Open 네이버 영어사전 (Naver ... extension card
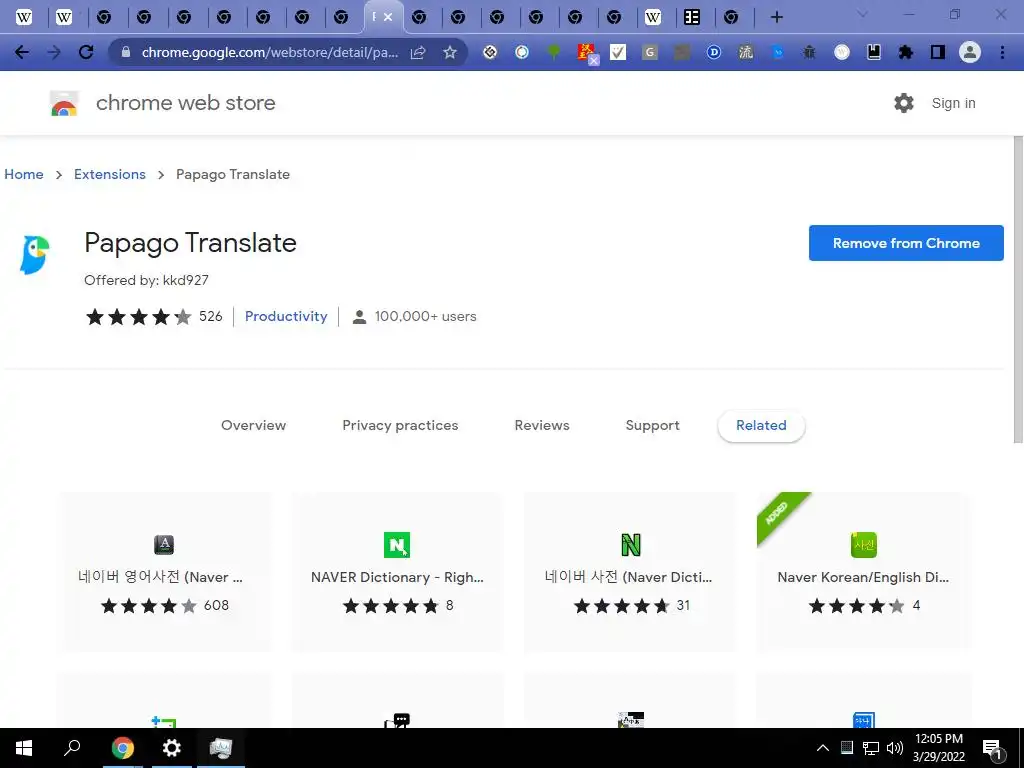The width and height of the screenshot is (1024, 768). click(165, 572)
